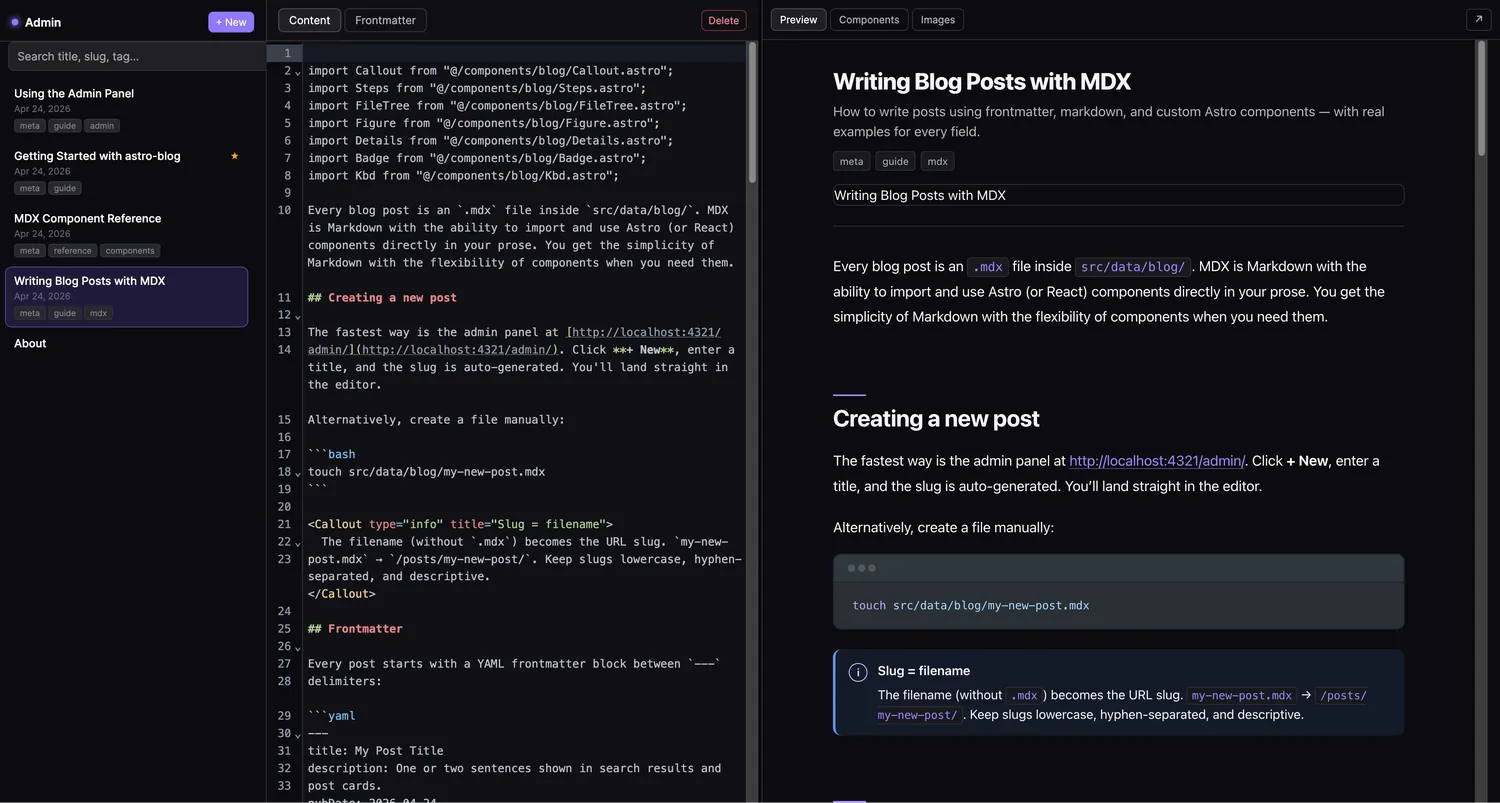Toggle the 'mdx' tag pill under the preview title
The width and height of the screenshot is (1500, 803).
click(x=936, y=161)
